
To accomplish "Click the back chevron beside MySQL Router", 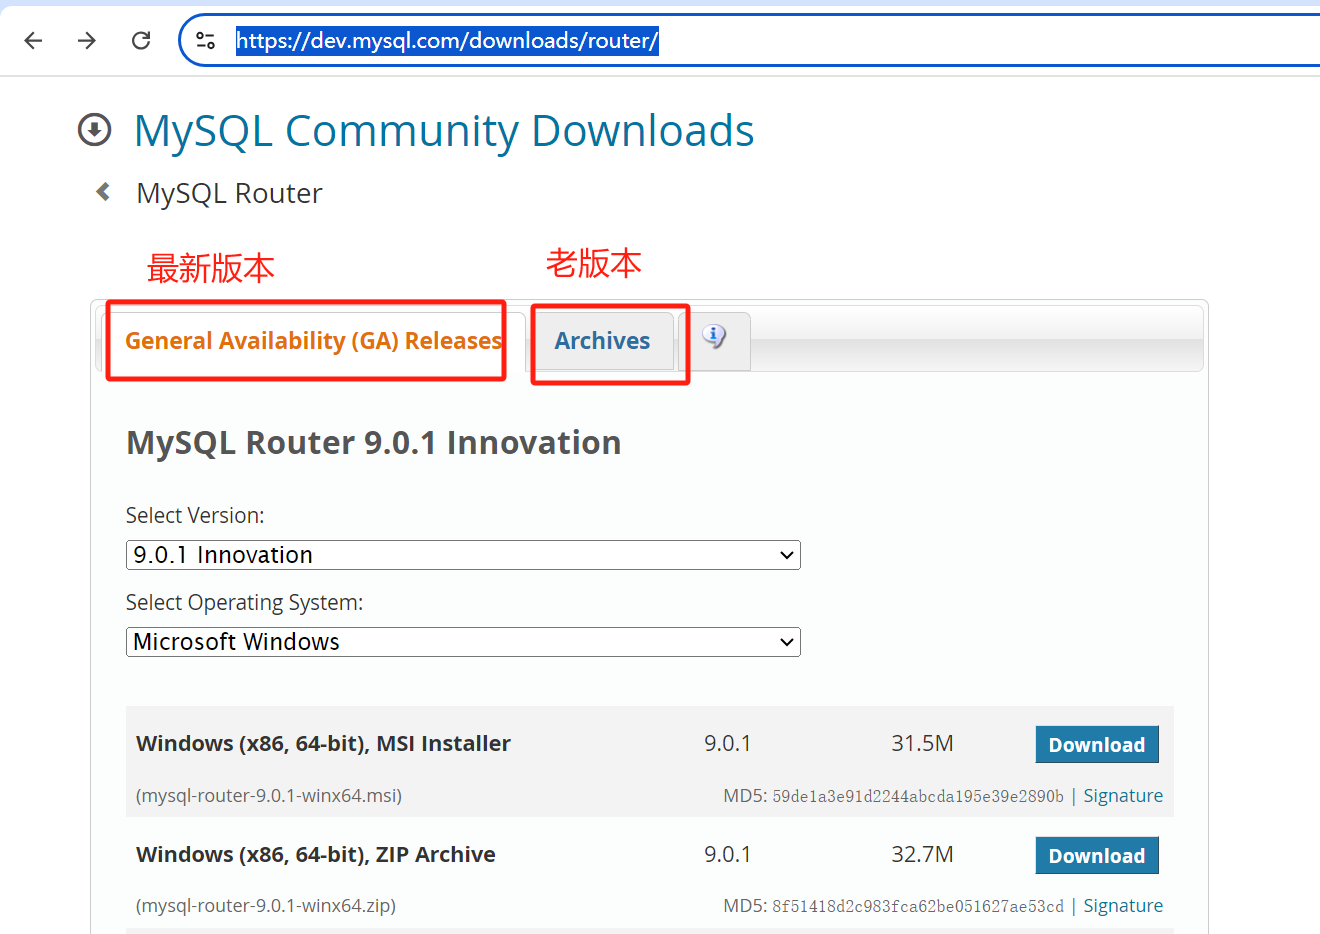I will 103,192.
